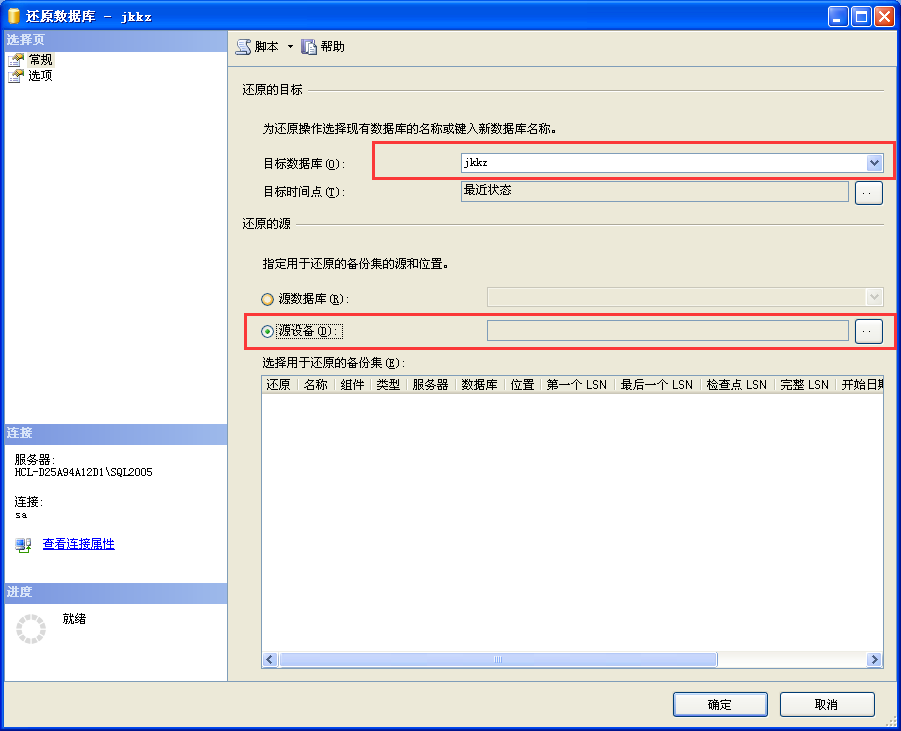Click the 源设备 path field
Viewport: 901px width, 731px height.
point(668,331)
